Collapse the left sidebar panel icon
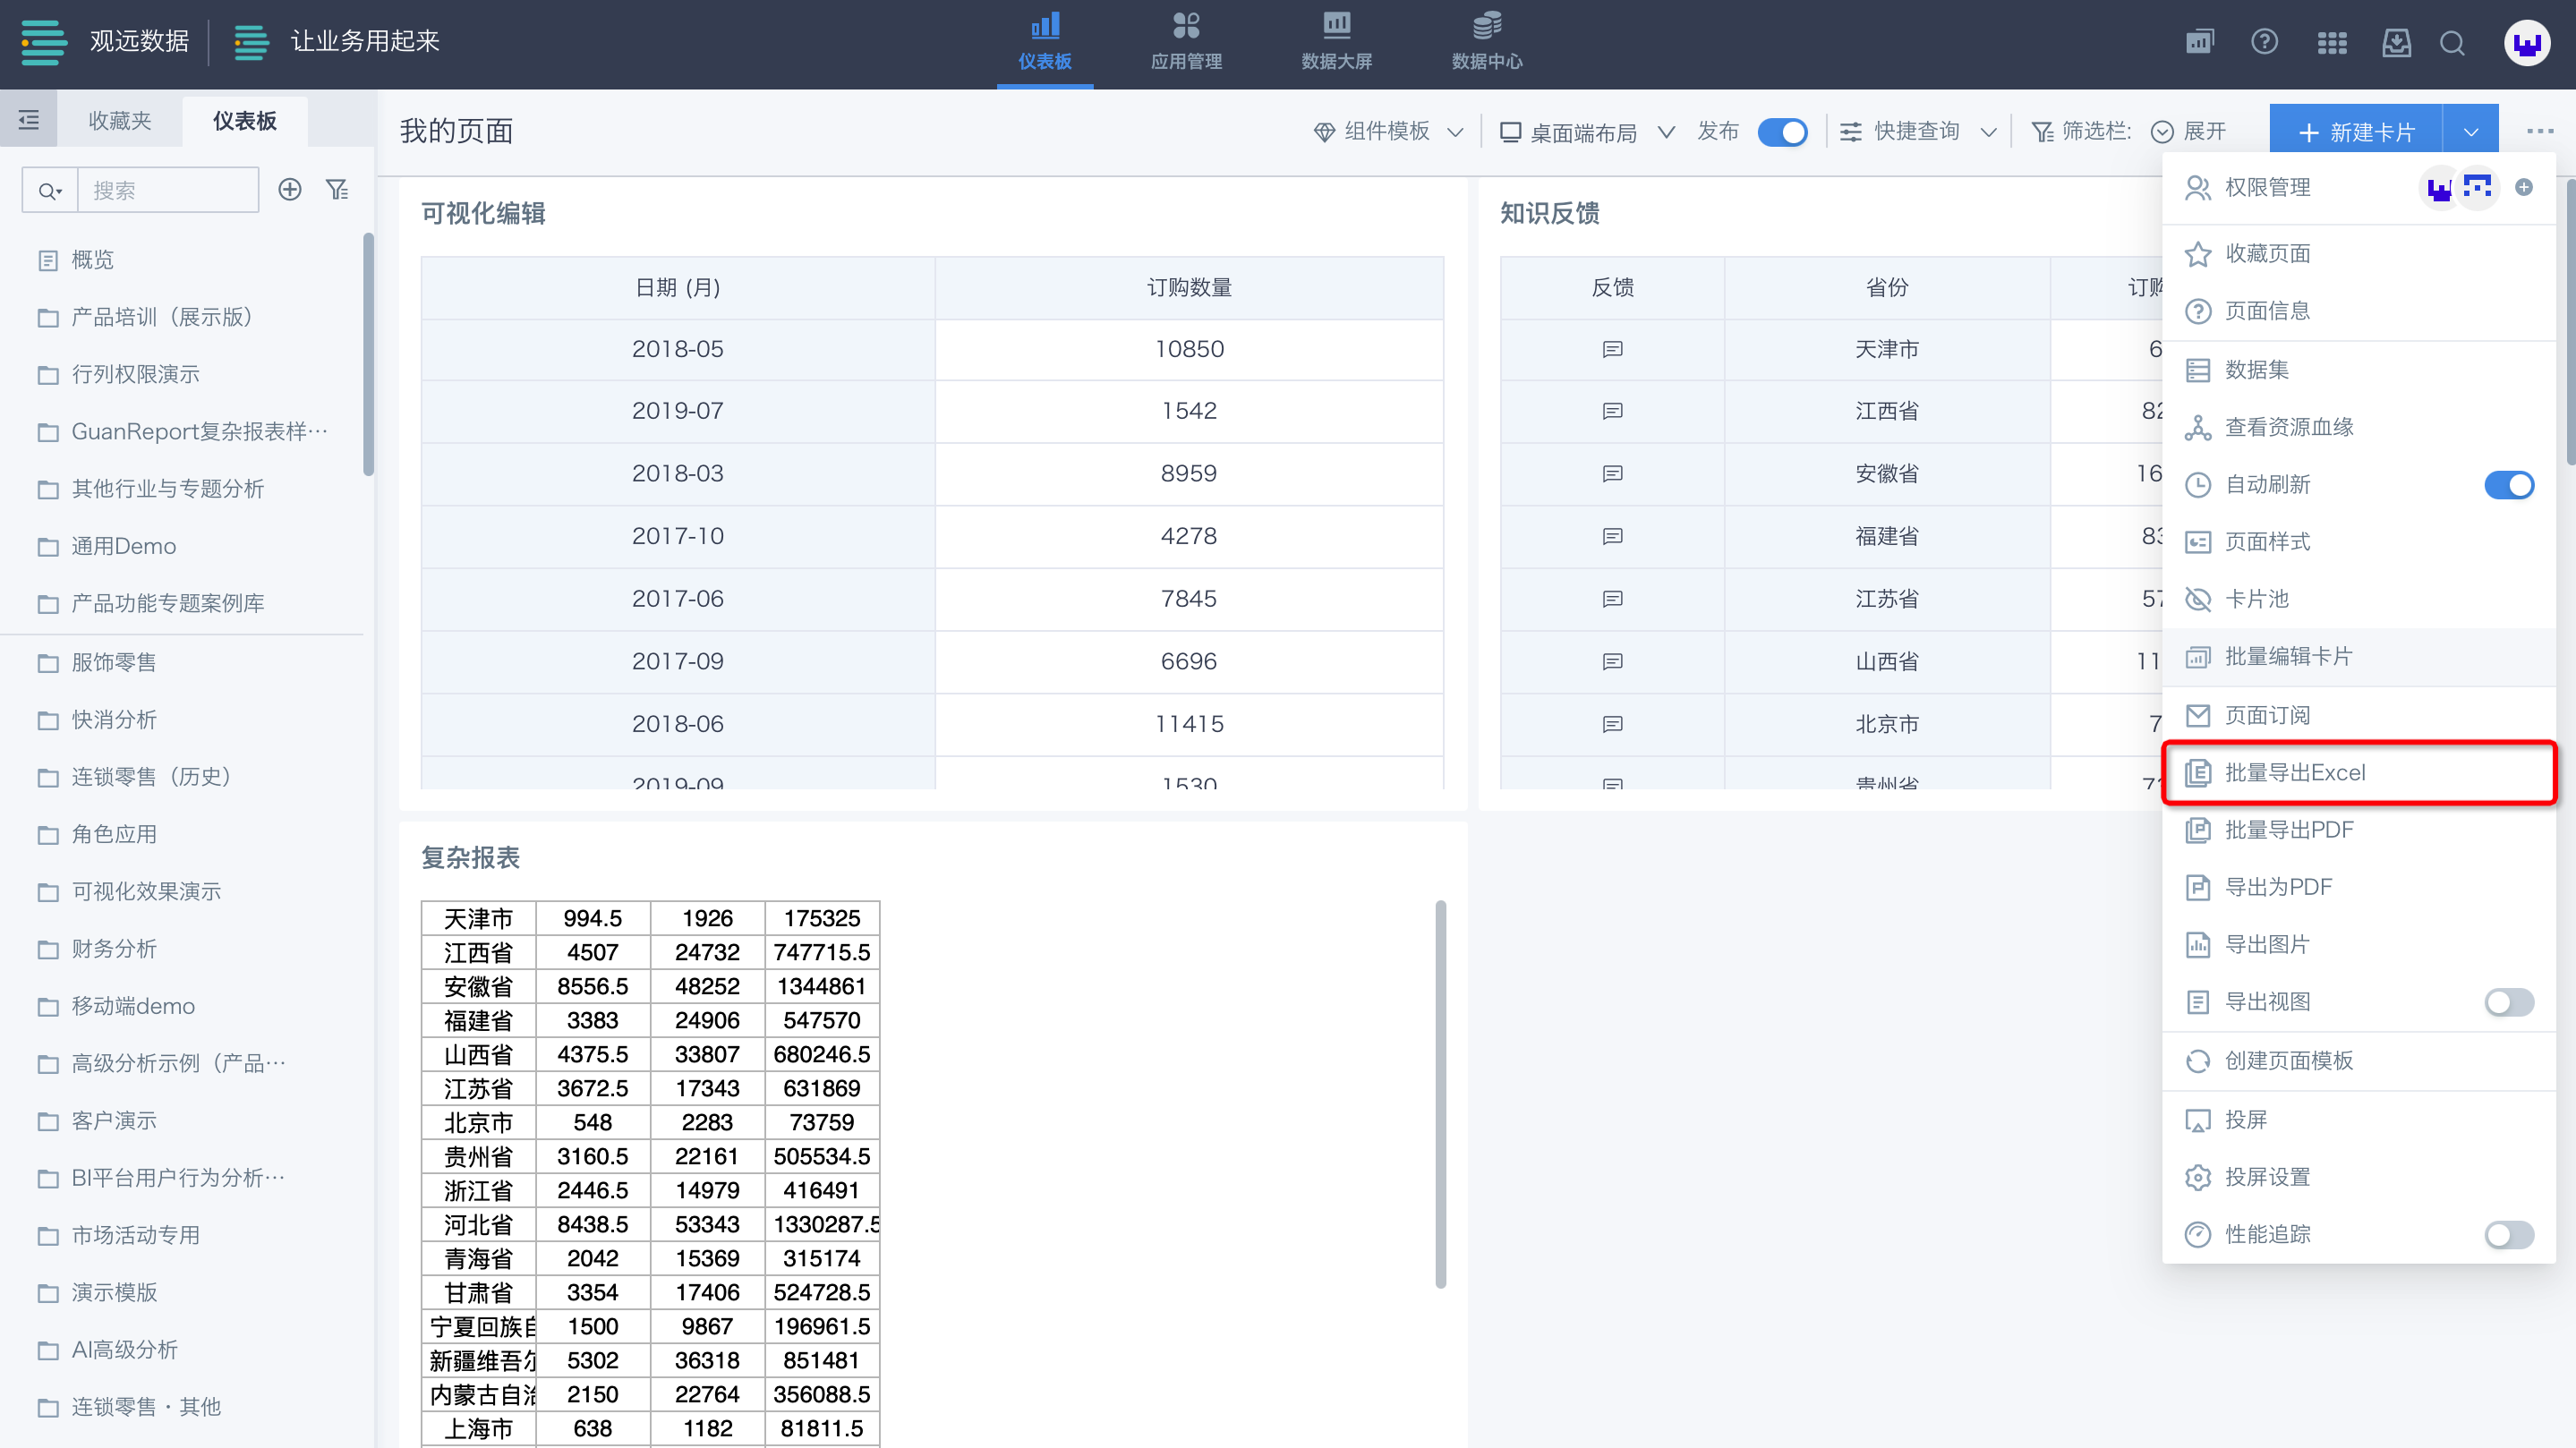The image size is (2576, 1448). [x=29, y=121]
